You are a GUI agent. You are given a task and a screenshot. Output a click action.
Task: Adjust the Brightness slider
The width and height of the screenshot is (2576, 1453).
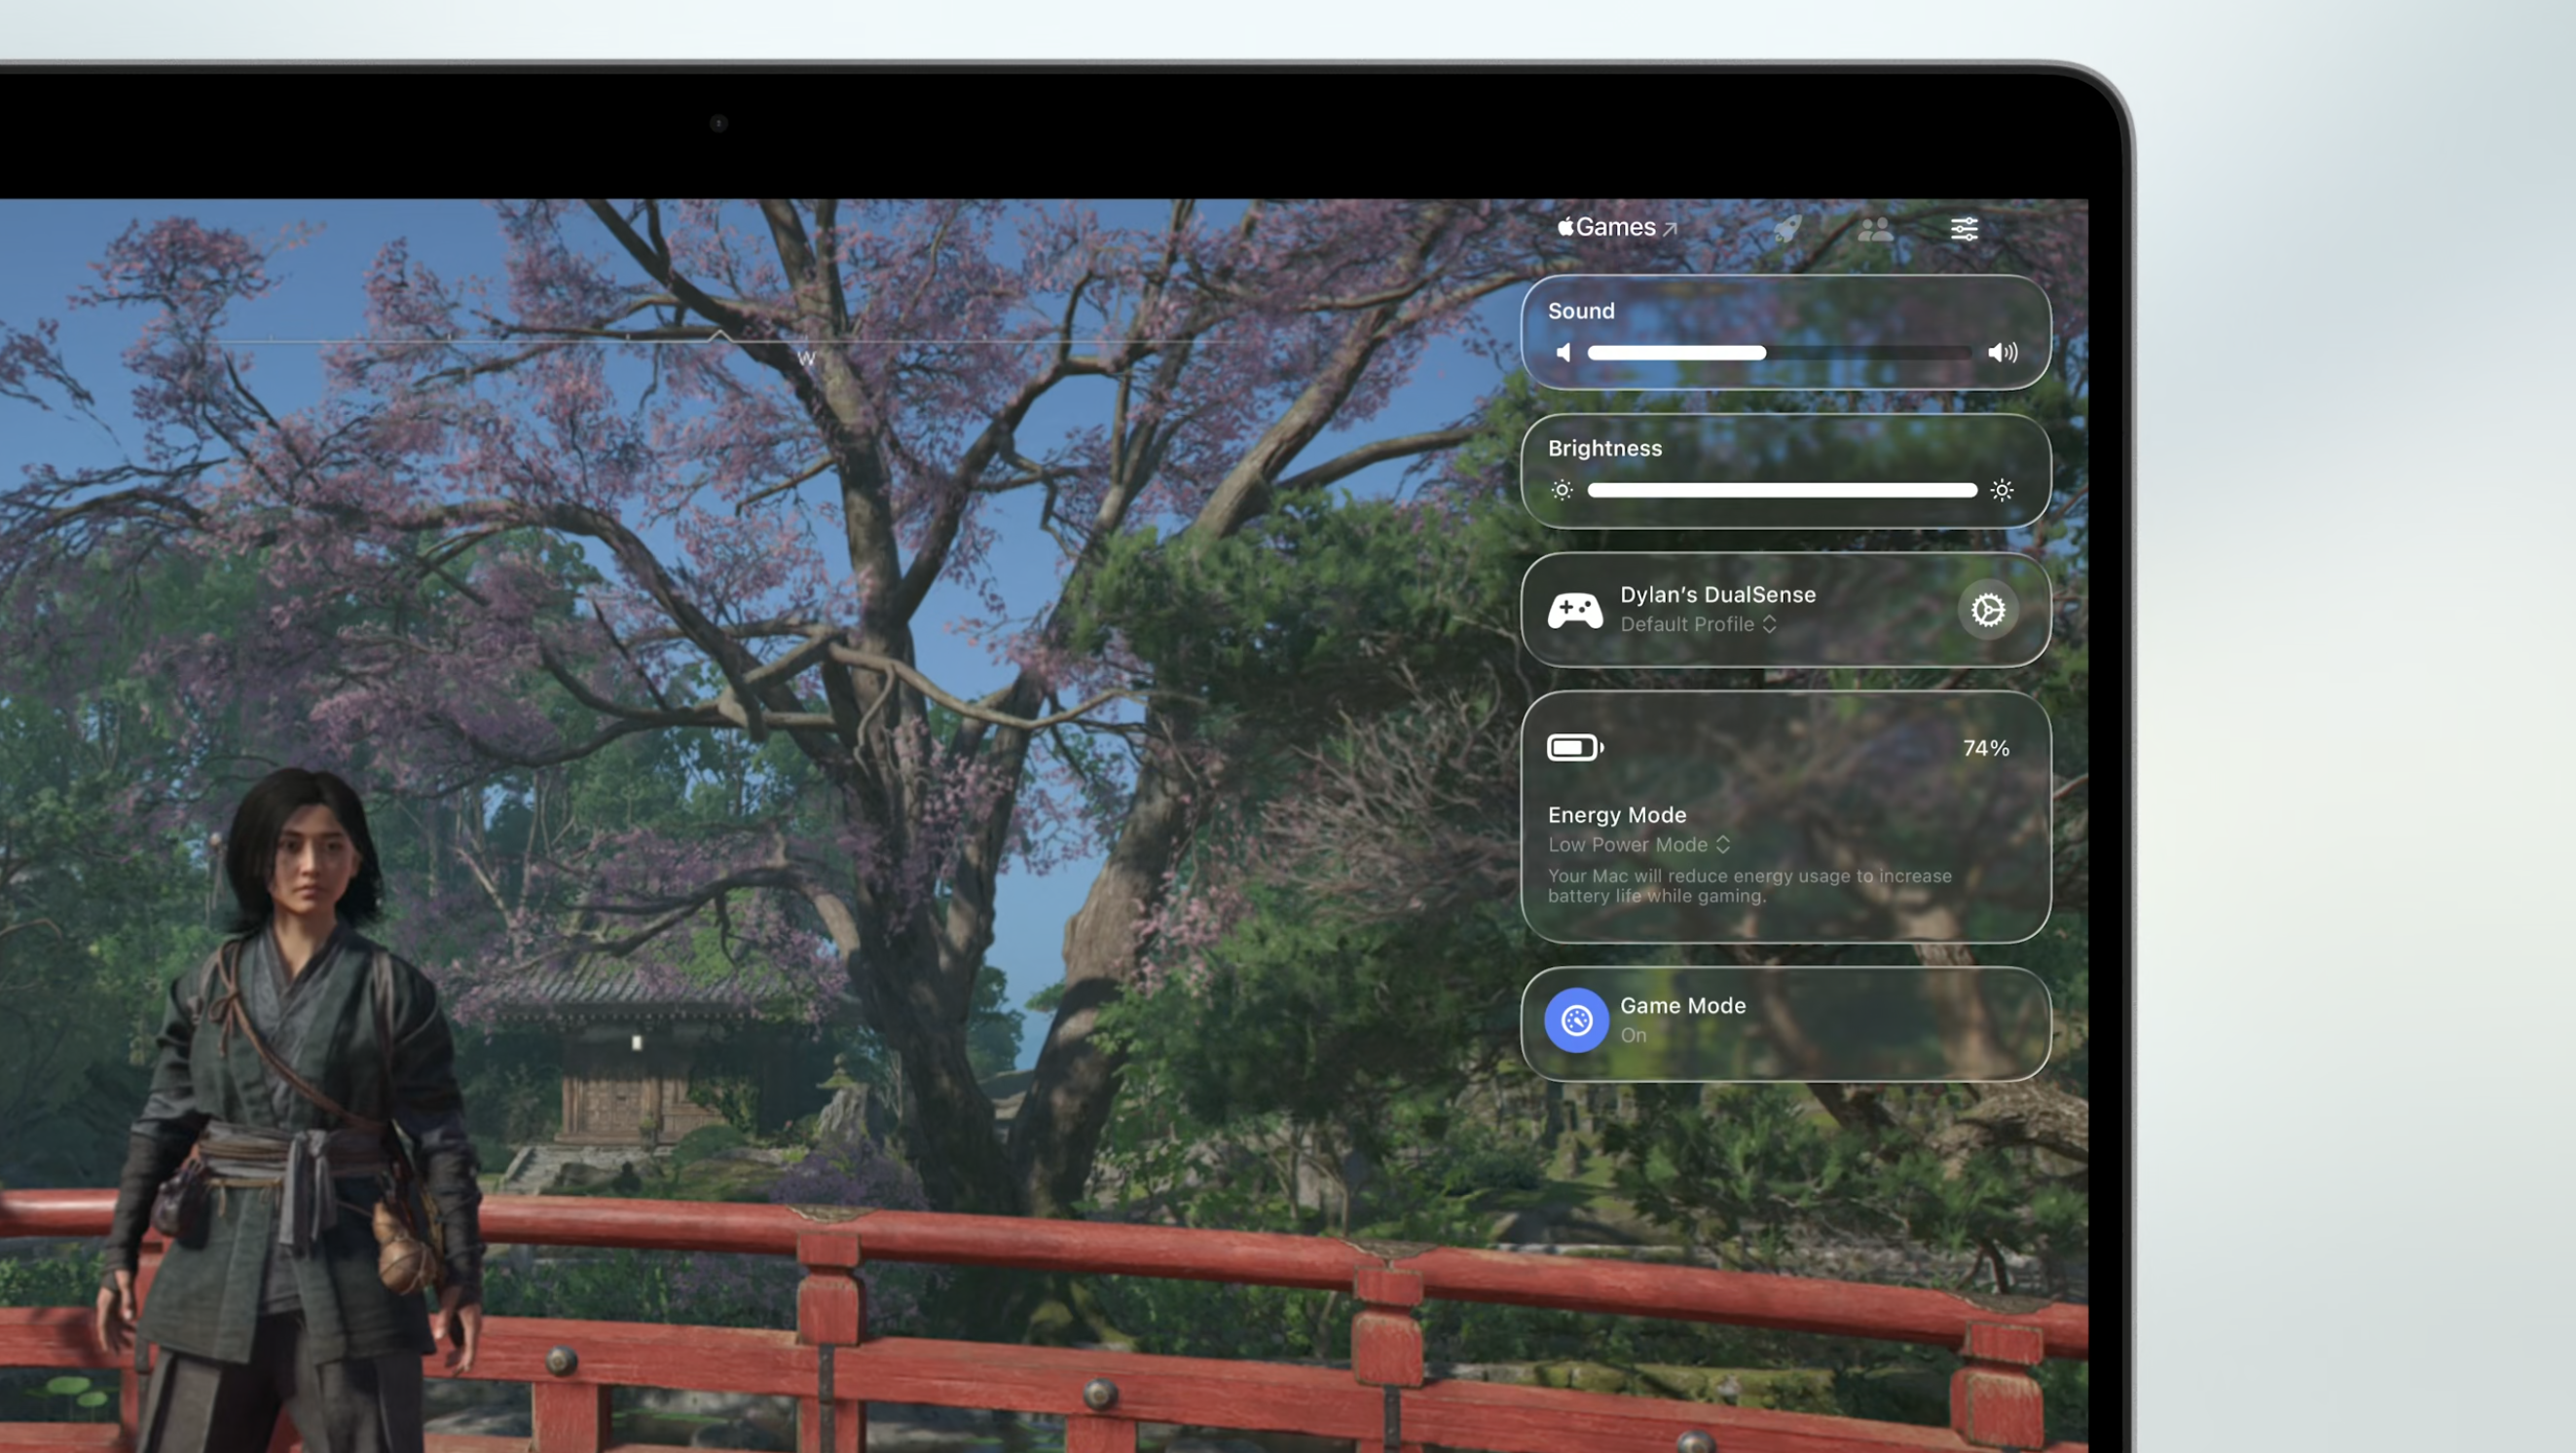pos(1782,490)
